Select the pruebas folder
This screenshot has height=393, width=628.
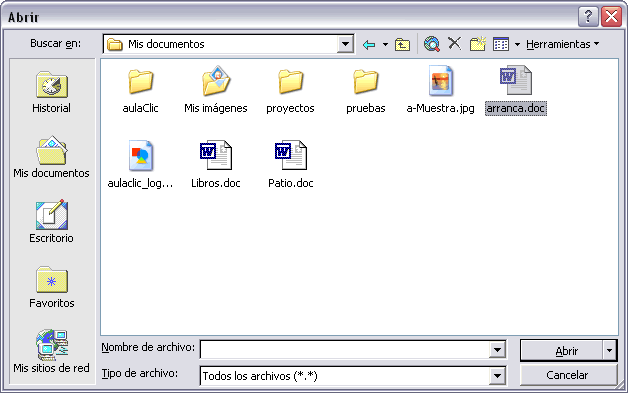click(x=366, y=91)
